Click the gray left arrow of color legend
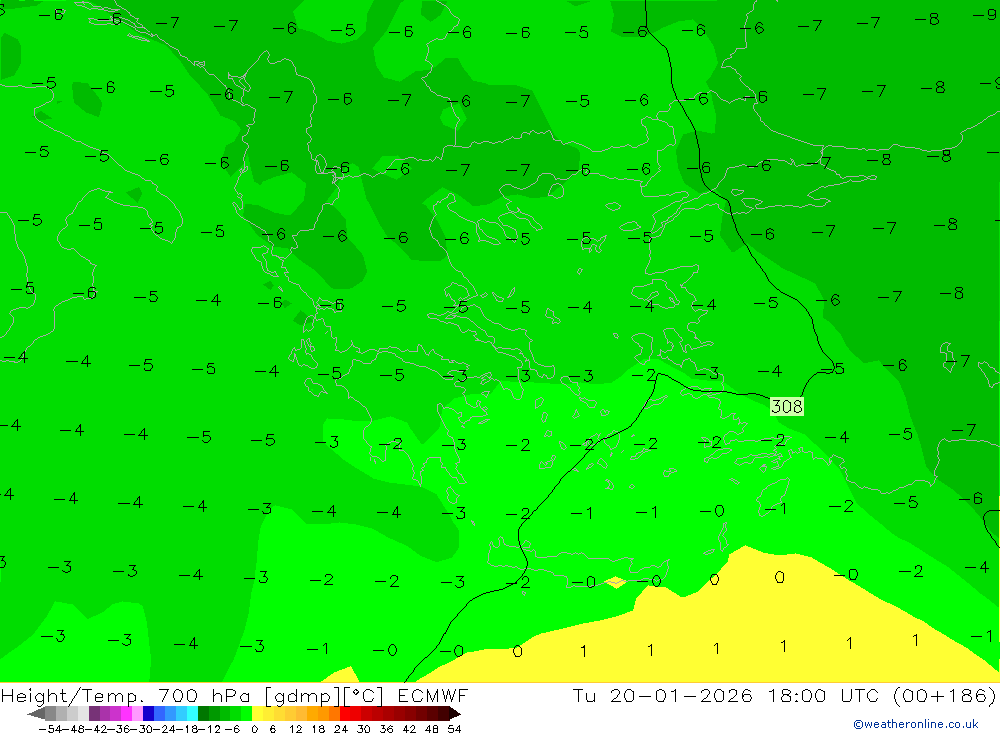1000x733 pixels. 36,714
